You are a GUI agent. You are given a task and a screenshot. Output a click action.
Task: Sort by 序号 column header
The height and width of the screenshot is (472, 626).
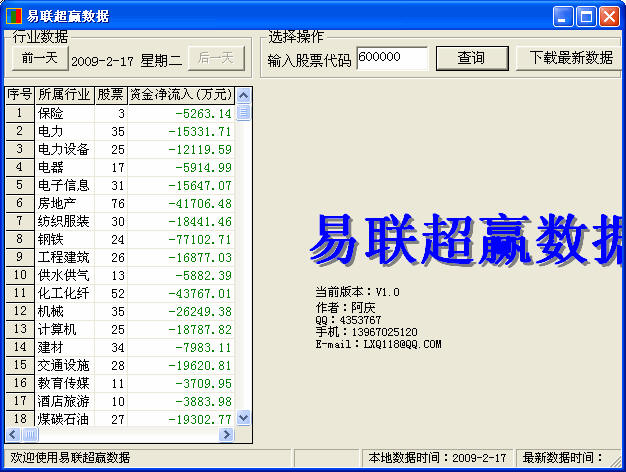[x=20, y=95]
